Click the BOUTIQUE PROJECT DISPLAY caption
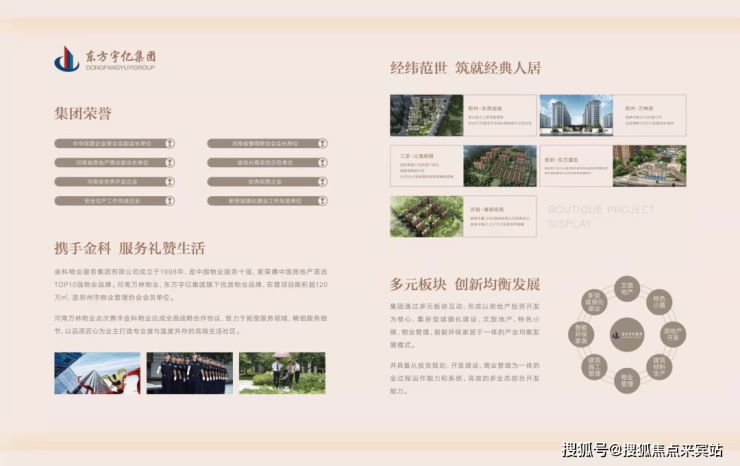This screenshot has width=740, height=466. pyautogui.click(x=601, y=216)
